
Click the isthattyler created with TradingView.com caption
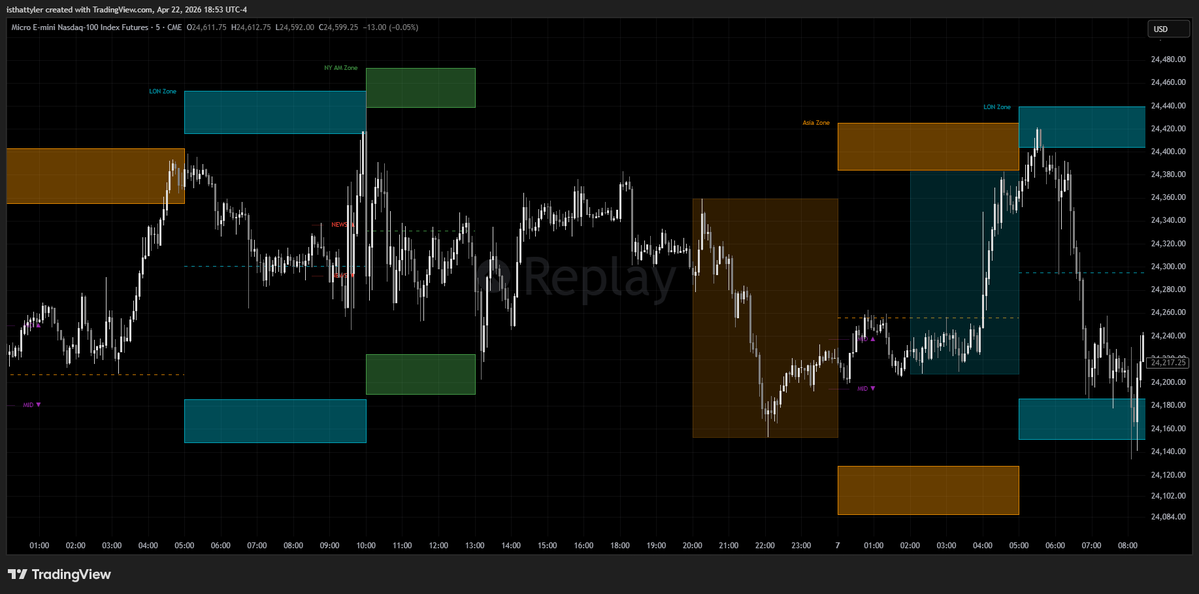[x=126, y=9]
